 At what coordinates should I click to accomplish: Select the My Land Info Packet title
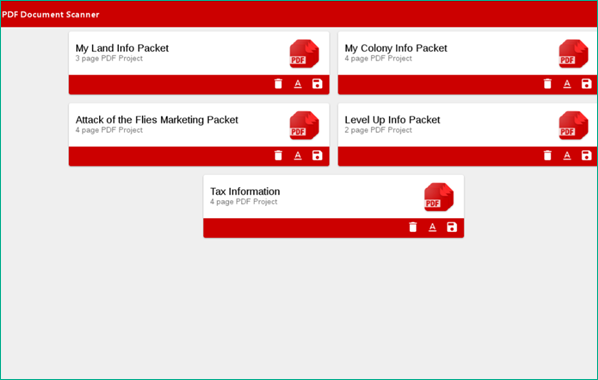[122, 48]
